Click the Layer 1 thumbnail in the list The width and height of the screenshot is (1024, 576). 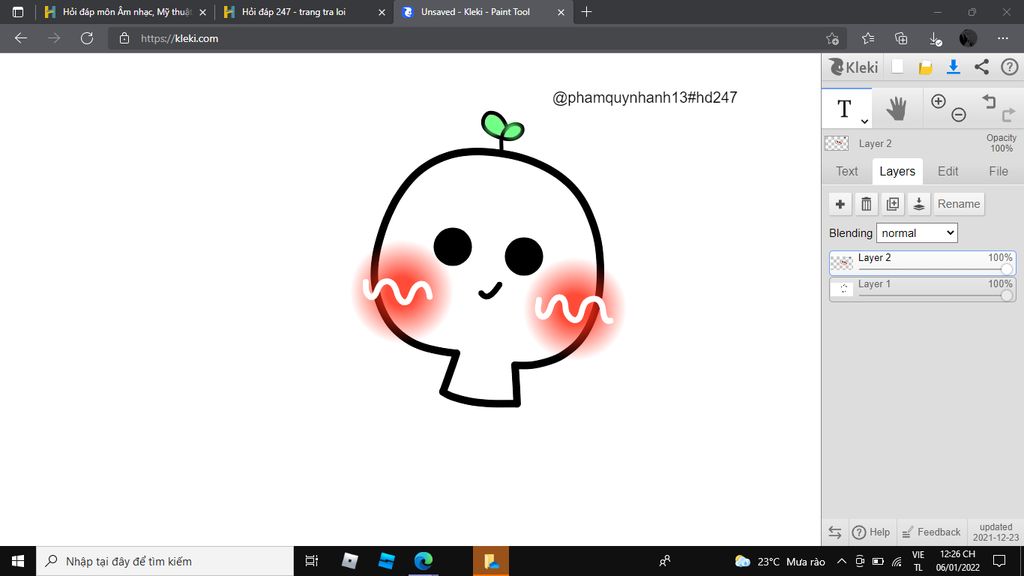[842, 289]
